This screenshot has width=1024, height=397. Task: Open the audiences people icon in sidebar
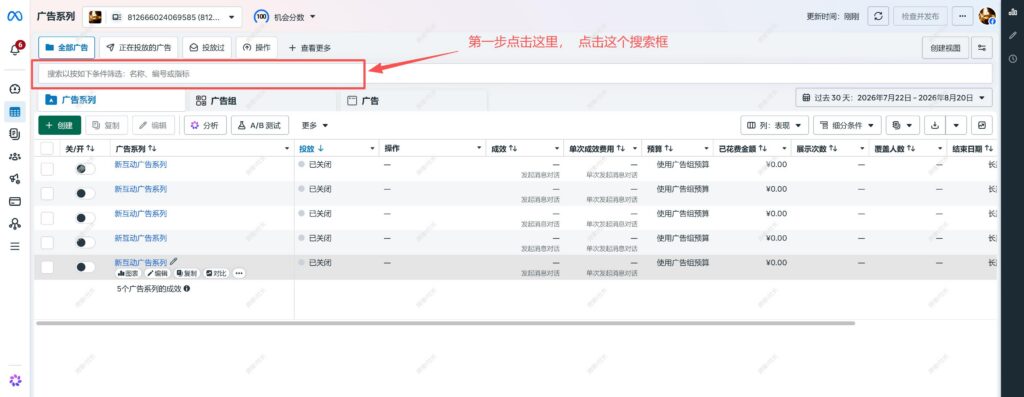(14, 157)
